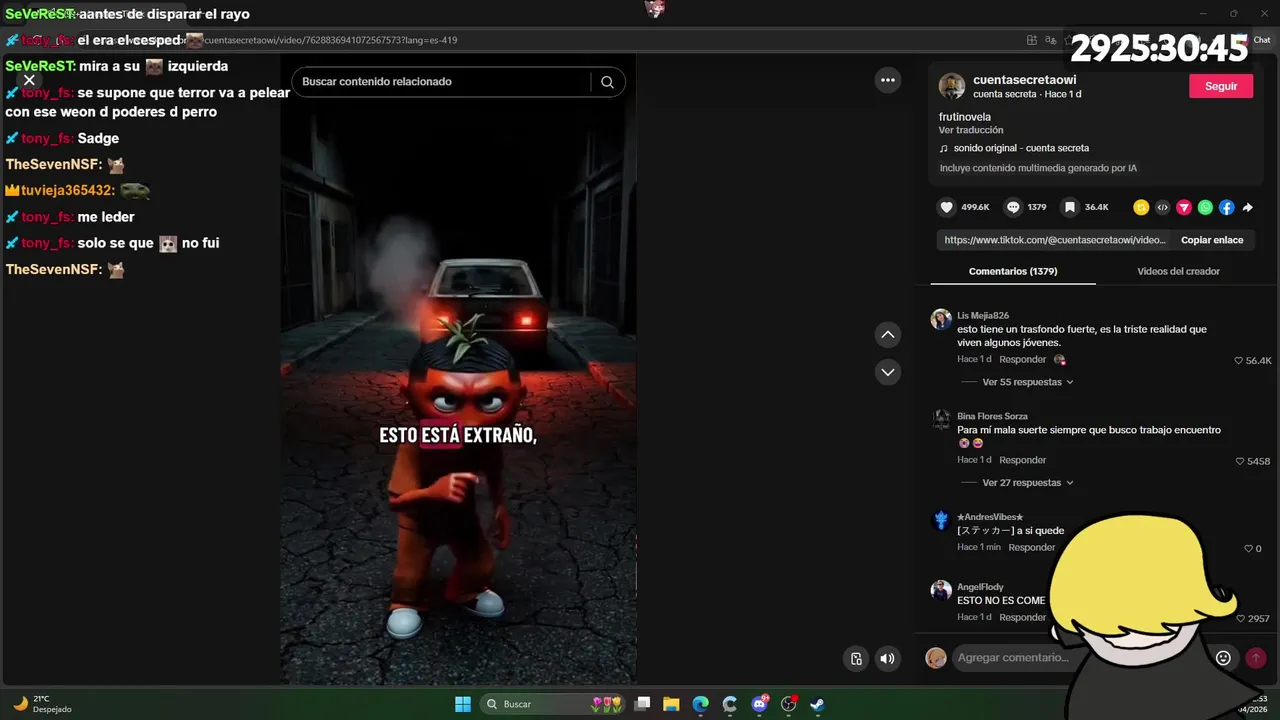Open AngelFlody's profile picture
This screenshot has width=1280, height=720.
pos(941,590)
